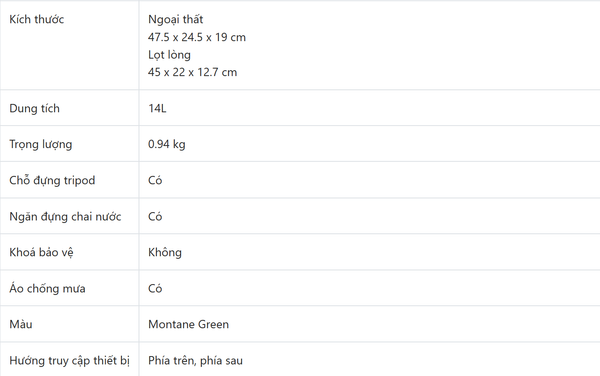600x376 pixels.
Task: Click the Lọt lòng dimension heading
Action: (169, 55)
